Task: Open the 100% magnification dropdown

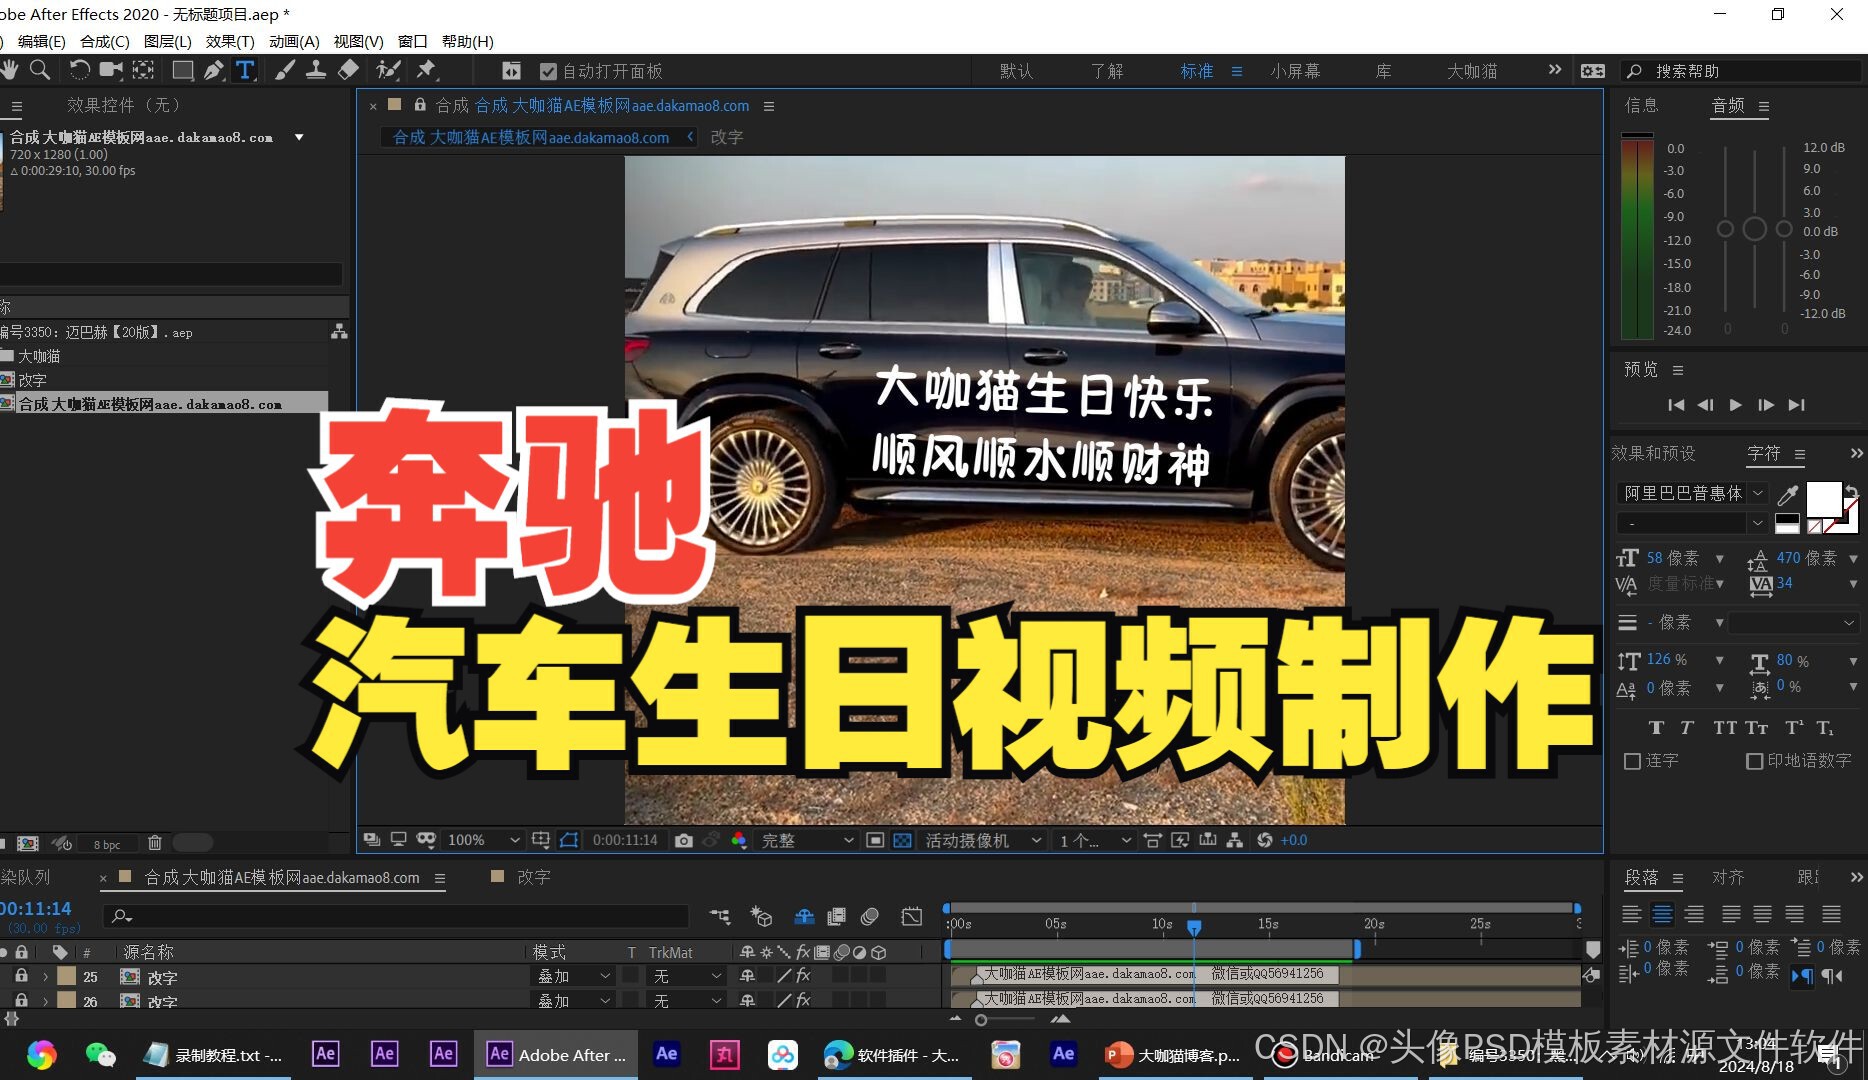Action: tap(483, 840)
